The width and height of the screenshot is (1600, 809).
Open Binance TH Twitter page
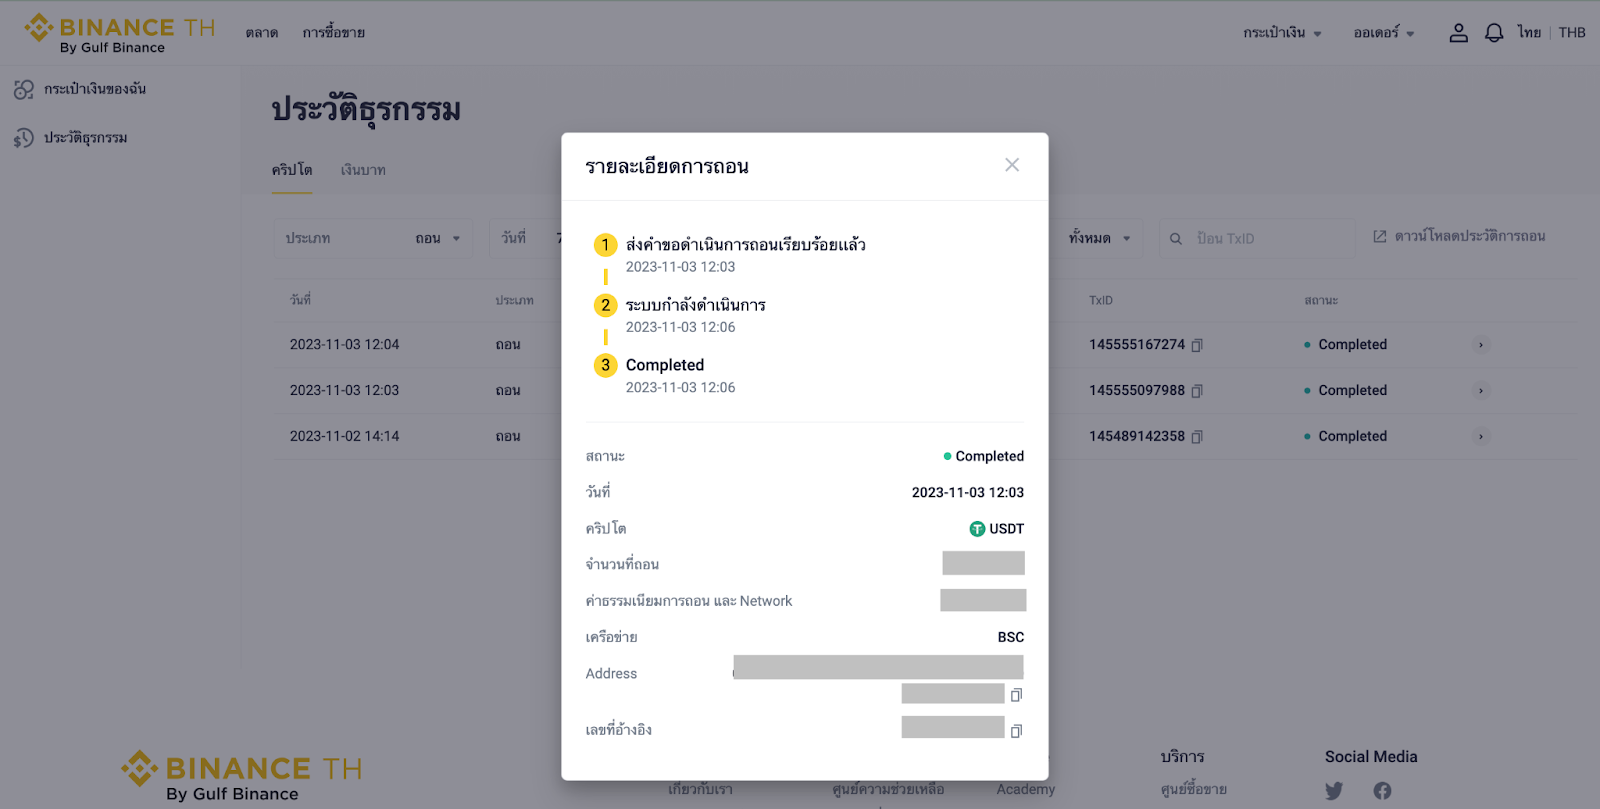[1334, 791]
